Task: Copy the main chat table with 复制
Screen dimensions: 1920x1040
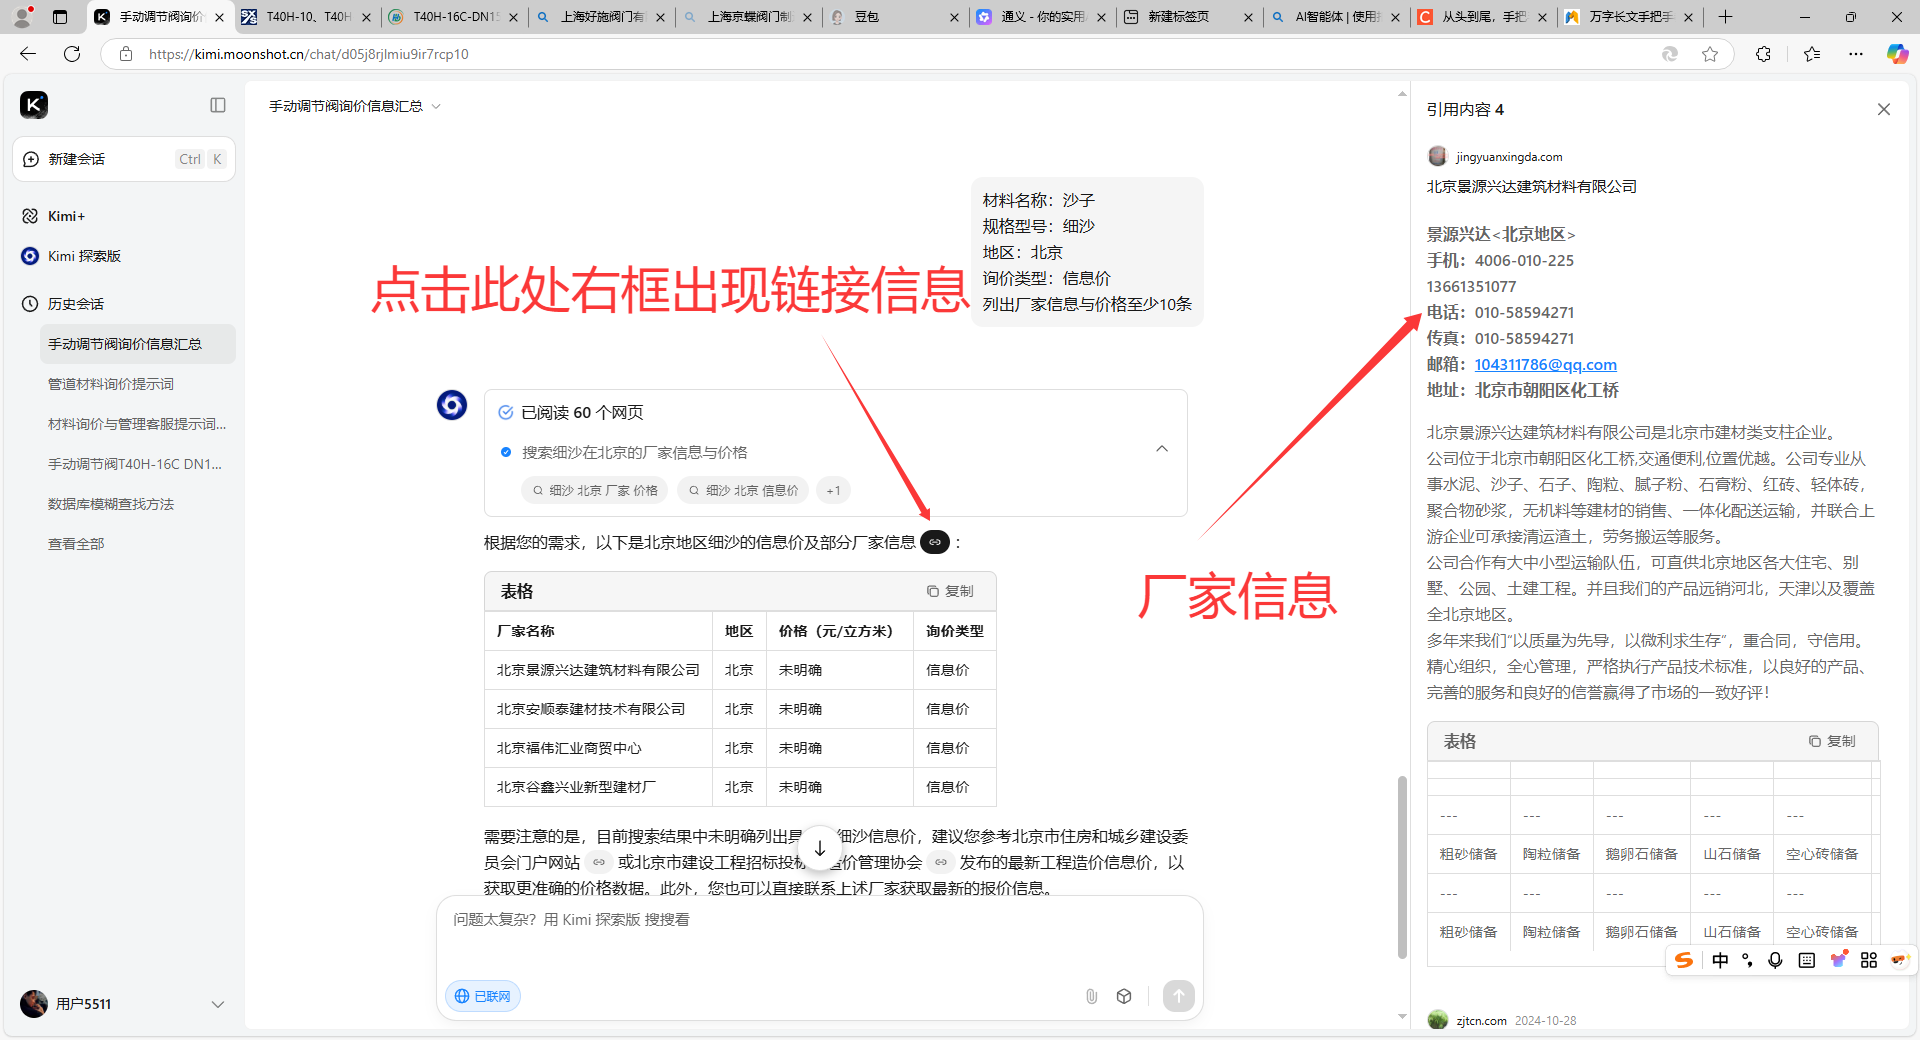Action: click(x=950, y=591)
